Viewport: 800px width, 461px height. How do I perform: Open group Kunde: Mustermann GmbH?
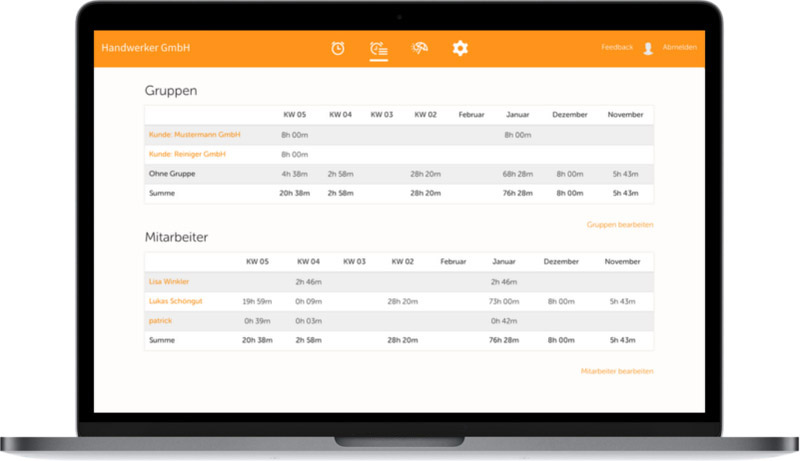point(194,135)
